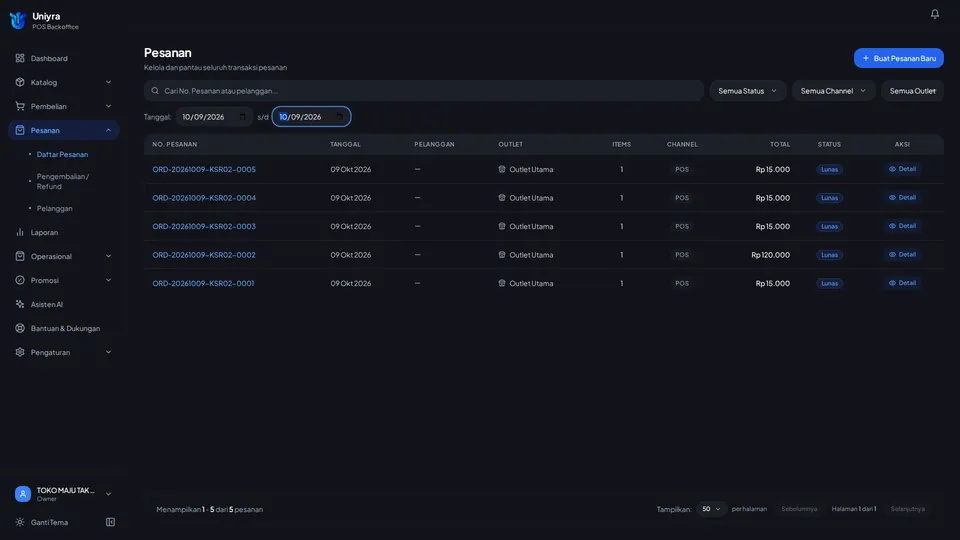Click outlet icon in ORD-20261009-KSR02-0001 row
This screenshot has height=540, width=960.
coord(501,283)
